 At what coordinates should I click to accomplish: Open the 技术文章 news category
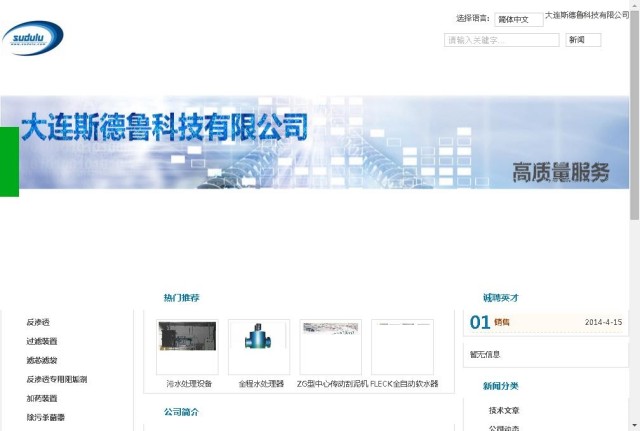pos(504,411)
